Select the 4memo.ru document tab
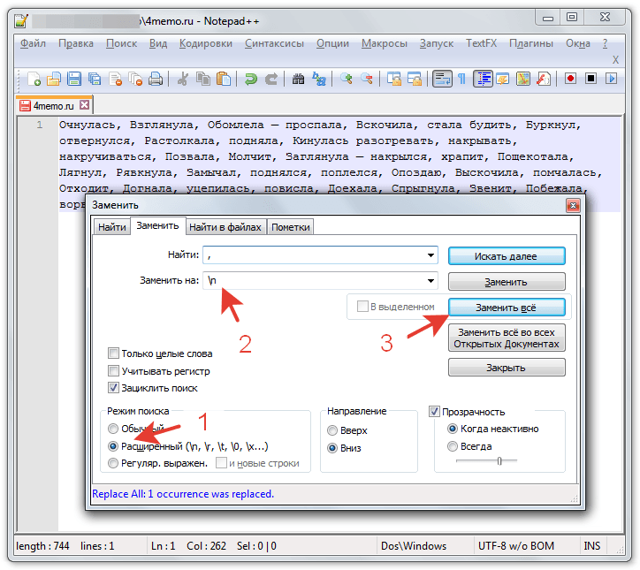 coord(54,106)
